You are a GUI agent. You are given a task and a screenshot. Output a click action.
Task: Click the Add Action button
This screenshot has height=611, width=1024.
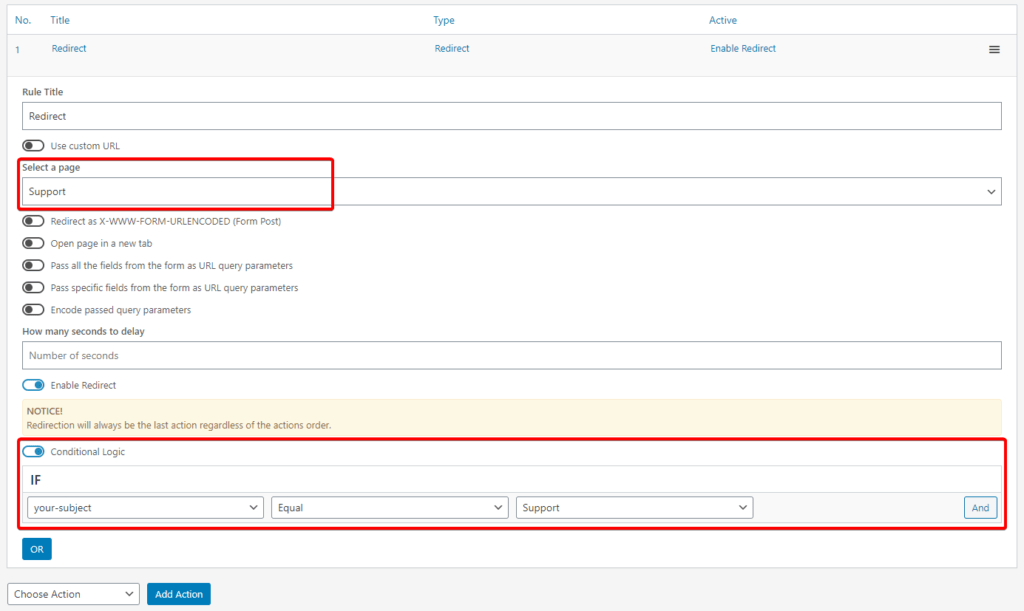point(178,593)
